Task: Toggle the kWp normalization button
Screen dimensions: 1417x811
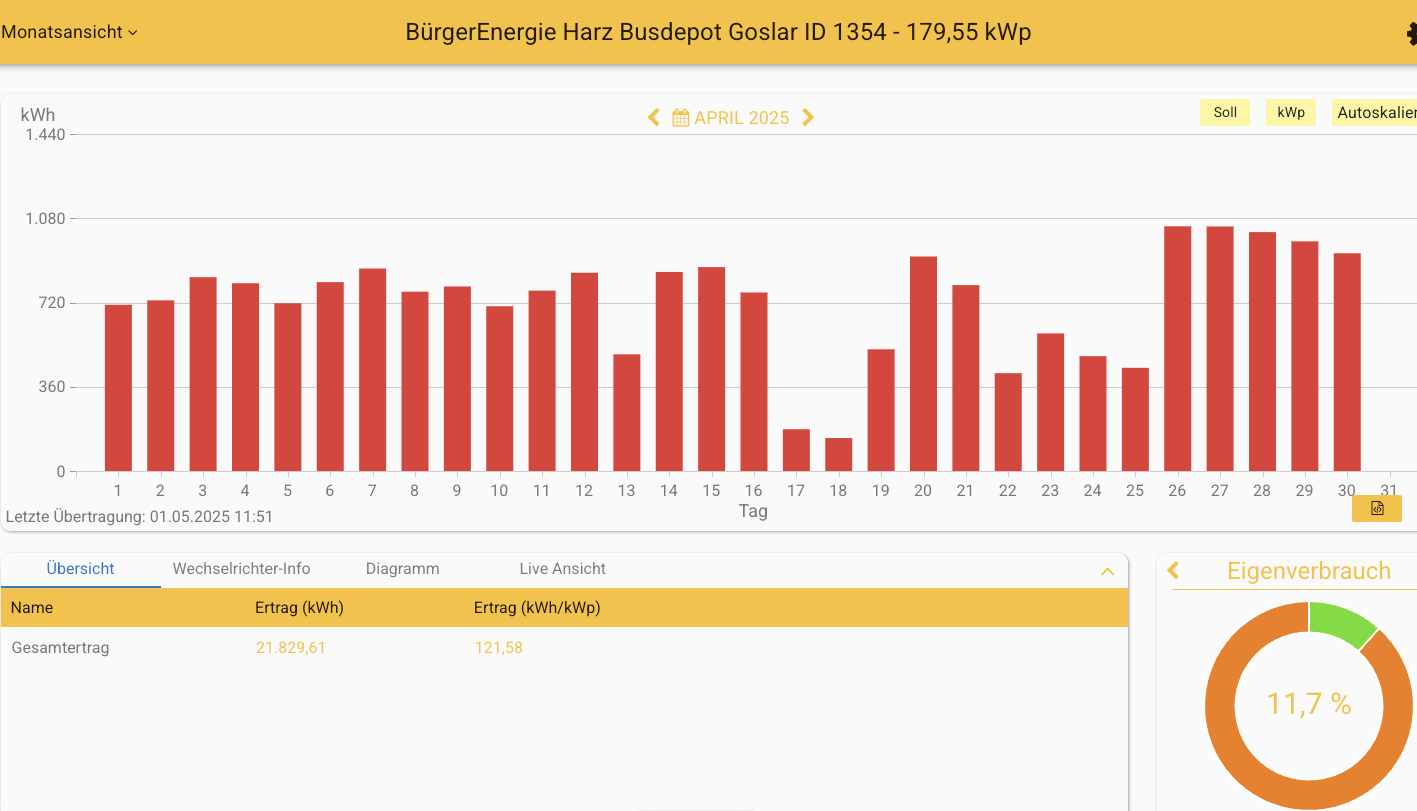Action: (1290, 113)
